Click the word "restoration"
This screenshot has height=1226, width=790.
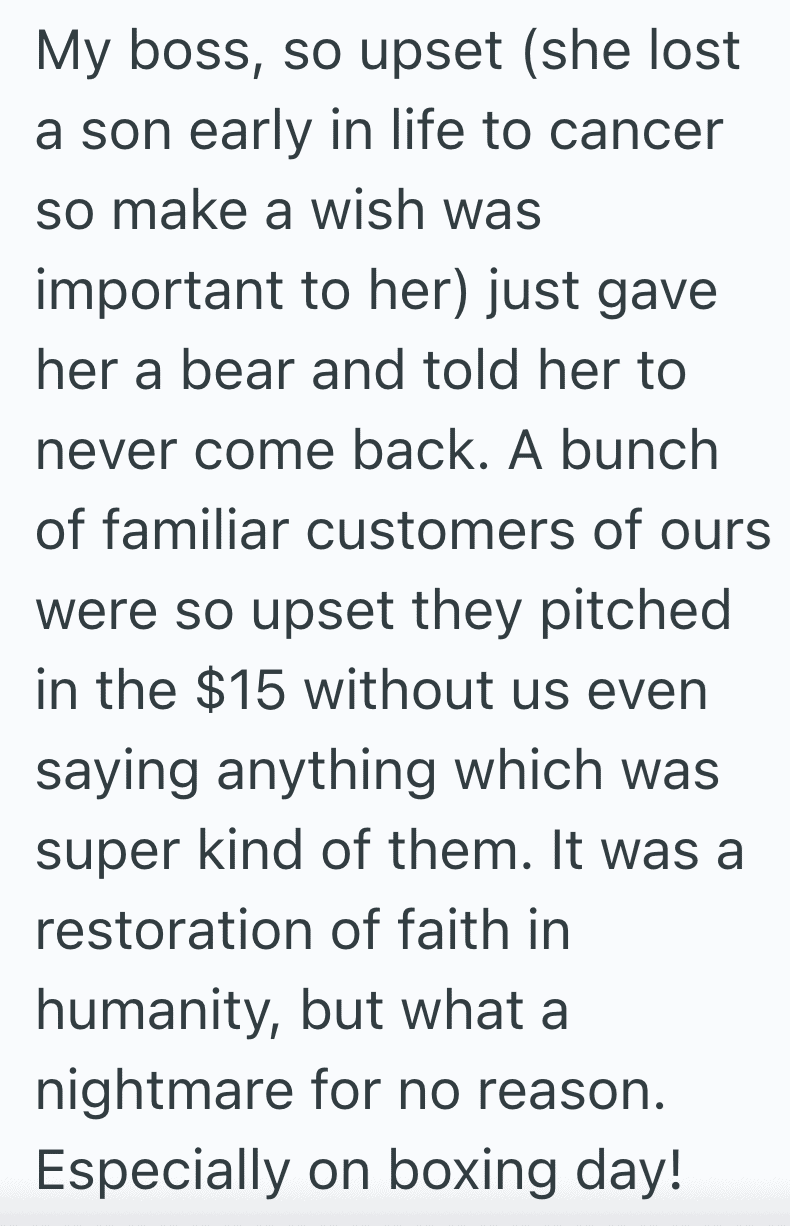tap(172, 930)
